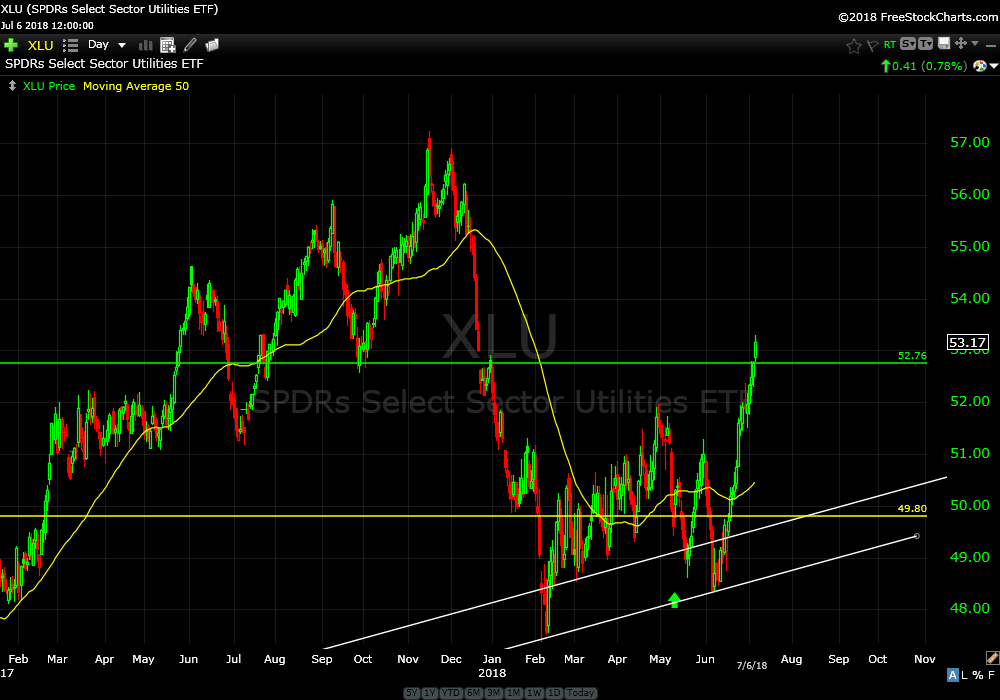Click the flag icon to mark symbol
This screenshot has height=700, width=1000.
(x=871, y=45)
